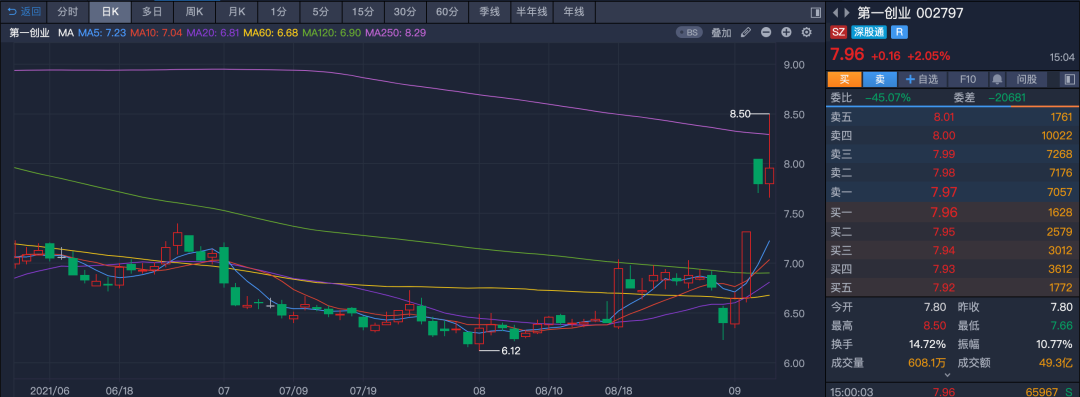
Task: Click the 问股 ask button
Action: point(1027,79)
